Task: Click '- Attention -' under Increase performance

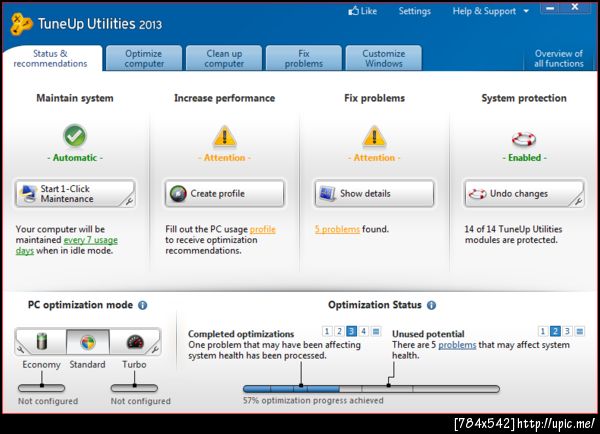Action: [225, 158]
